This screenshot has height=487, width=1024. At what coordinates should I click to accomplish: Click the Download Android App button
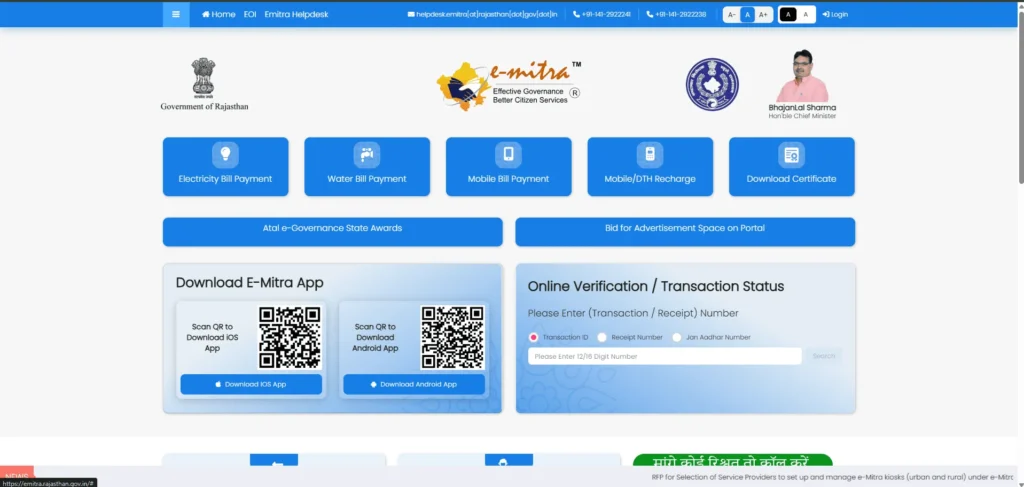click(x=414, y=385)
